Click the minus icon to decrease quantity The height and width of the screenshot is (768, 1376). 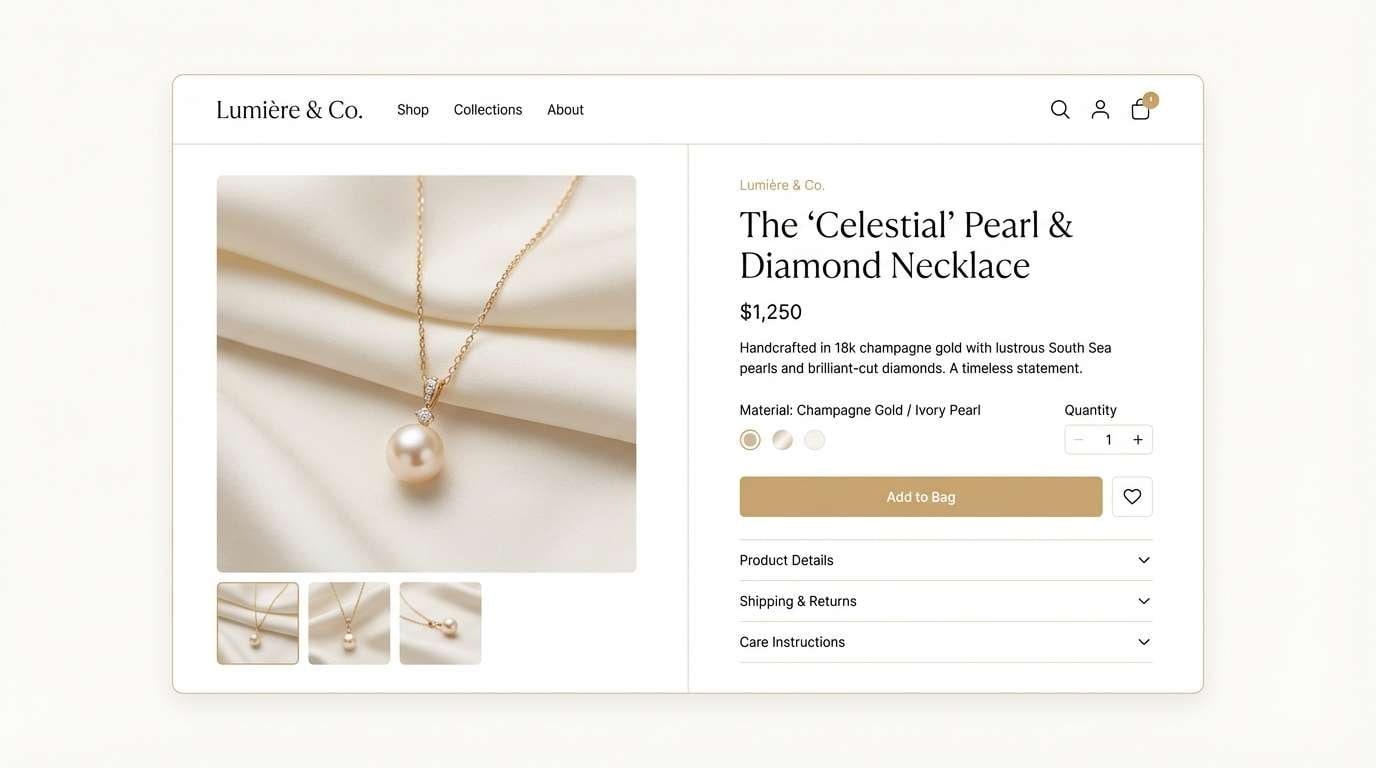(x=1078, y=438)
